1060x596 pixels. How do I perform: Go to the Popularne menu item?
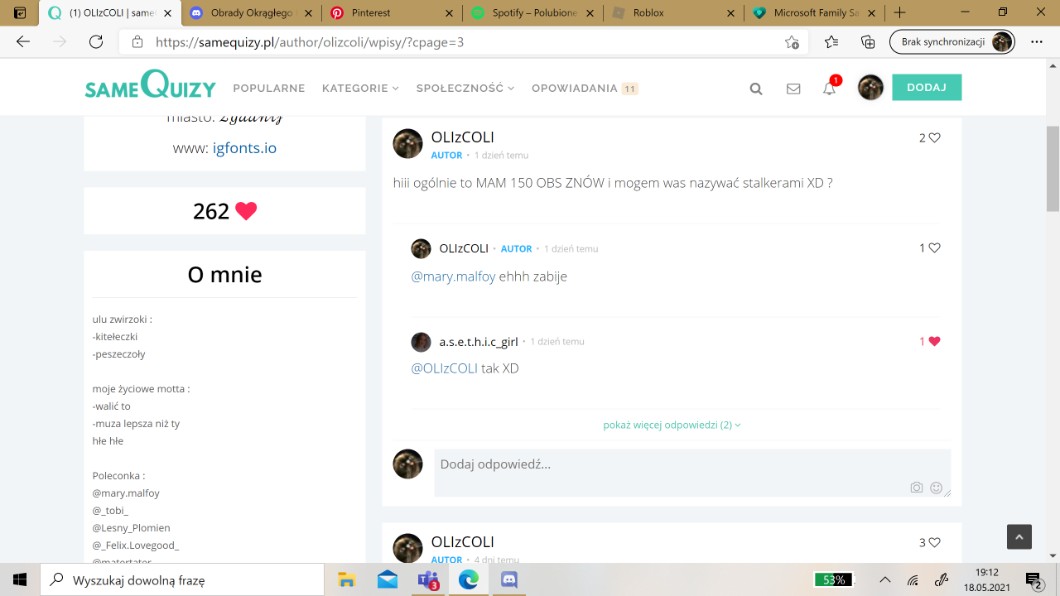pyautogui.click(x=269, y=88)
